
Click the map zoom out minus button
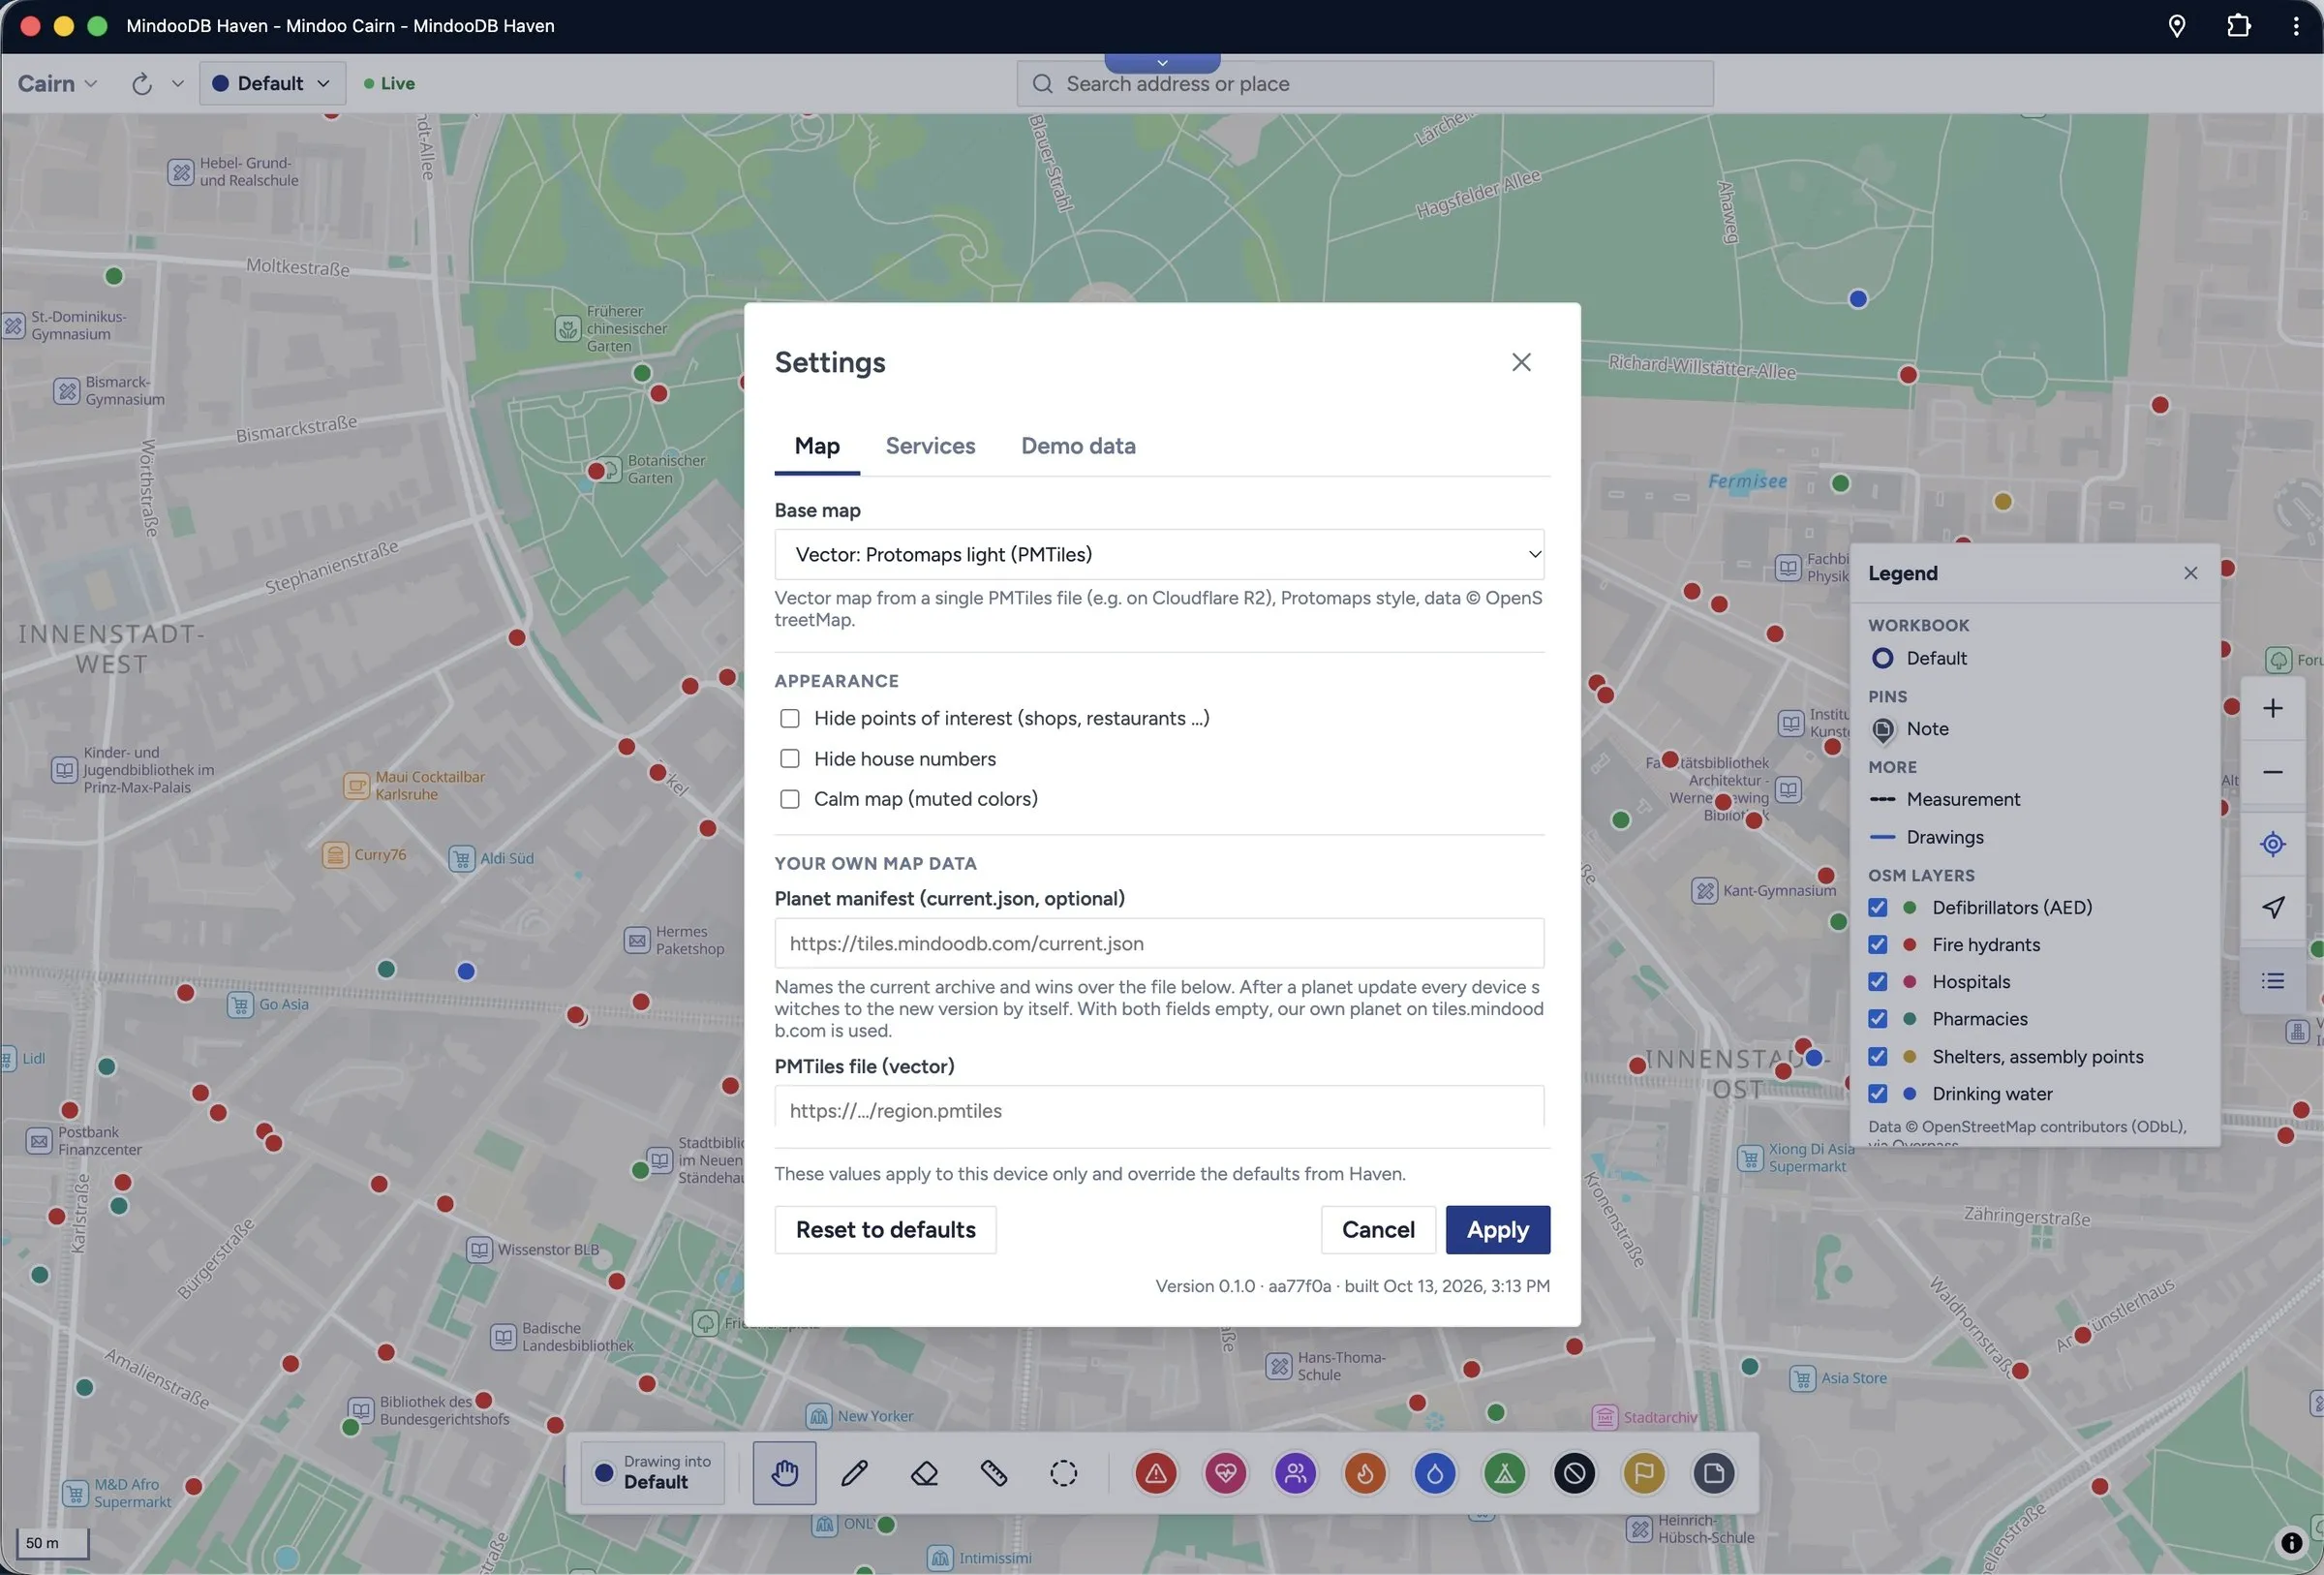point(2272,772)
